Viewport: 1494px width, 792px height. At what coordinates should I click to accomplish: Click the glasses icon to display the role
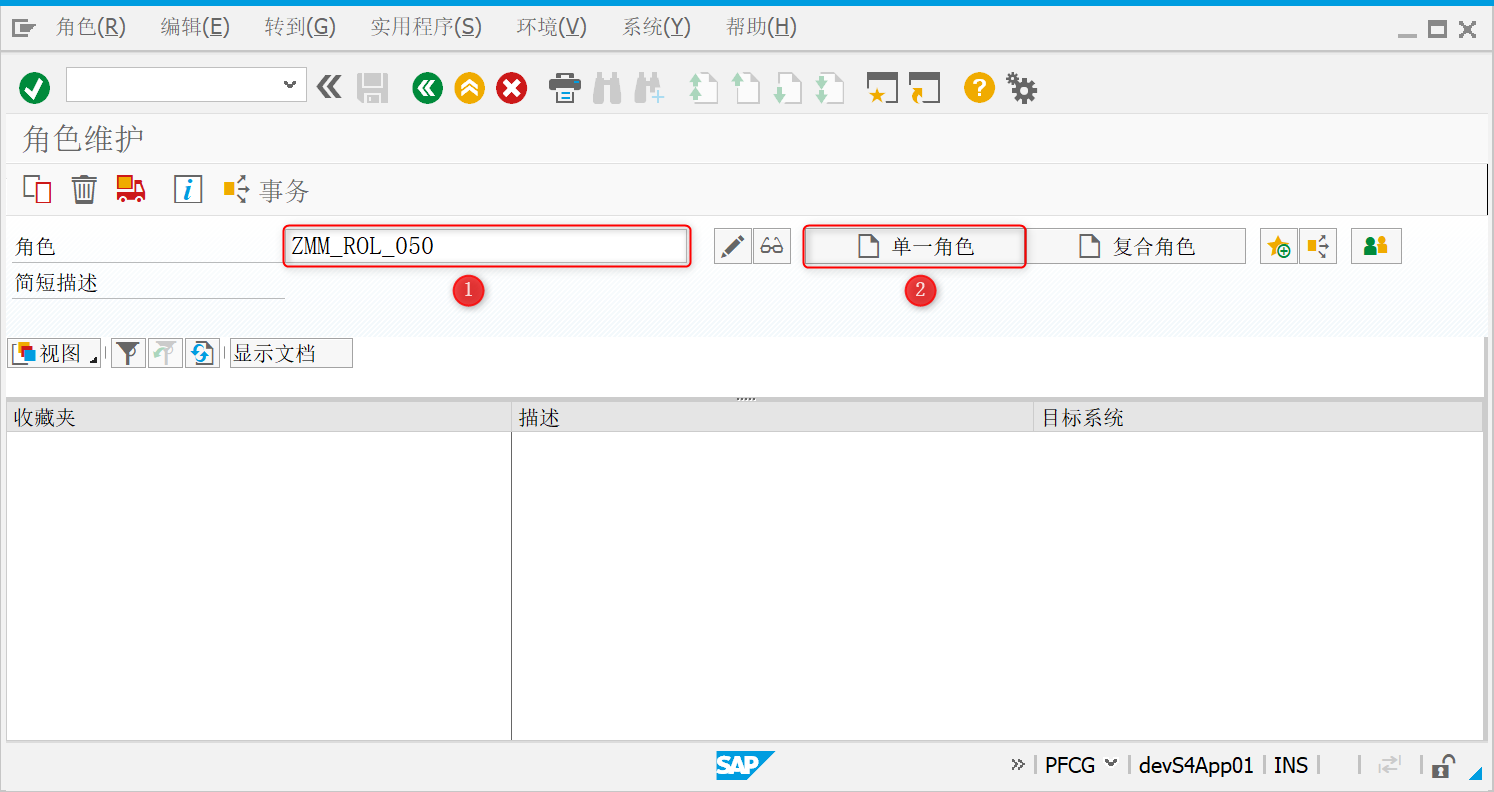(x=771, y=245)
